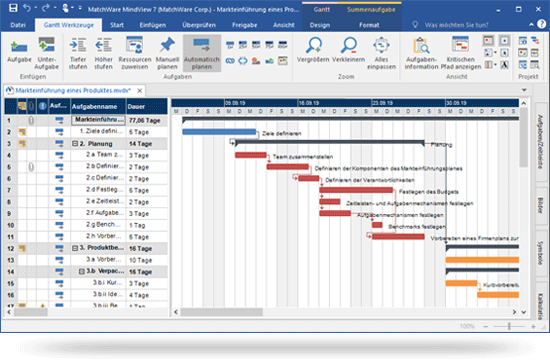This screenshot has width=550, height=363.
Task: Open Symbole side panel
Action: pos(541,253)
